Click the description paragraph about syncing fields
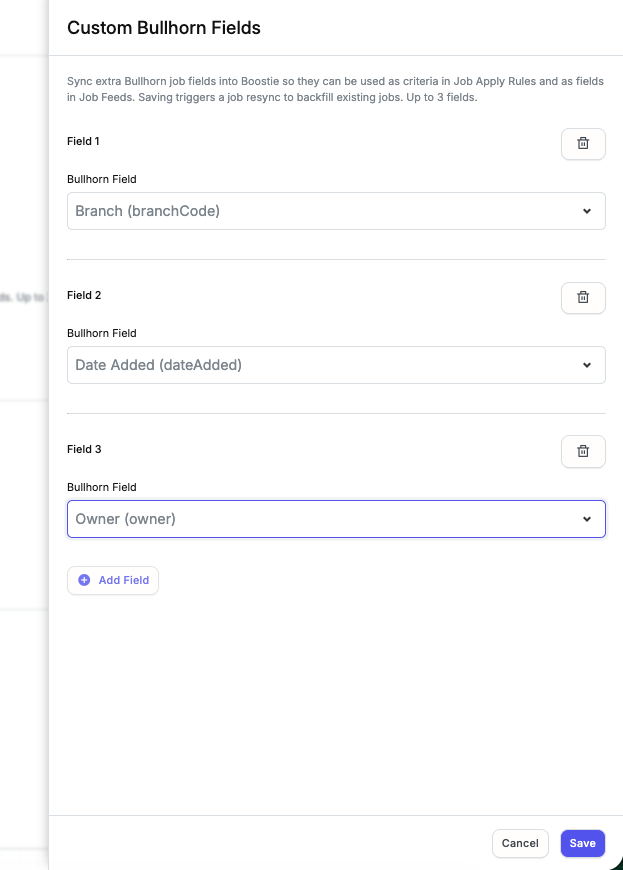 pos(335,89)
